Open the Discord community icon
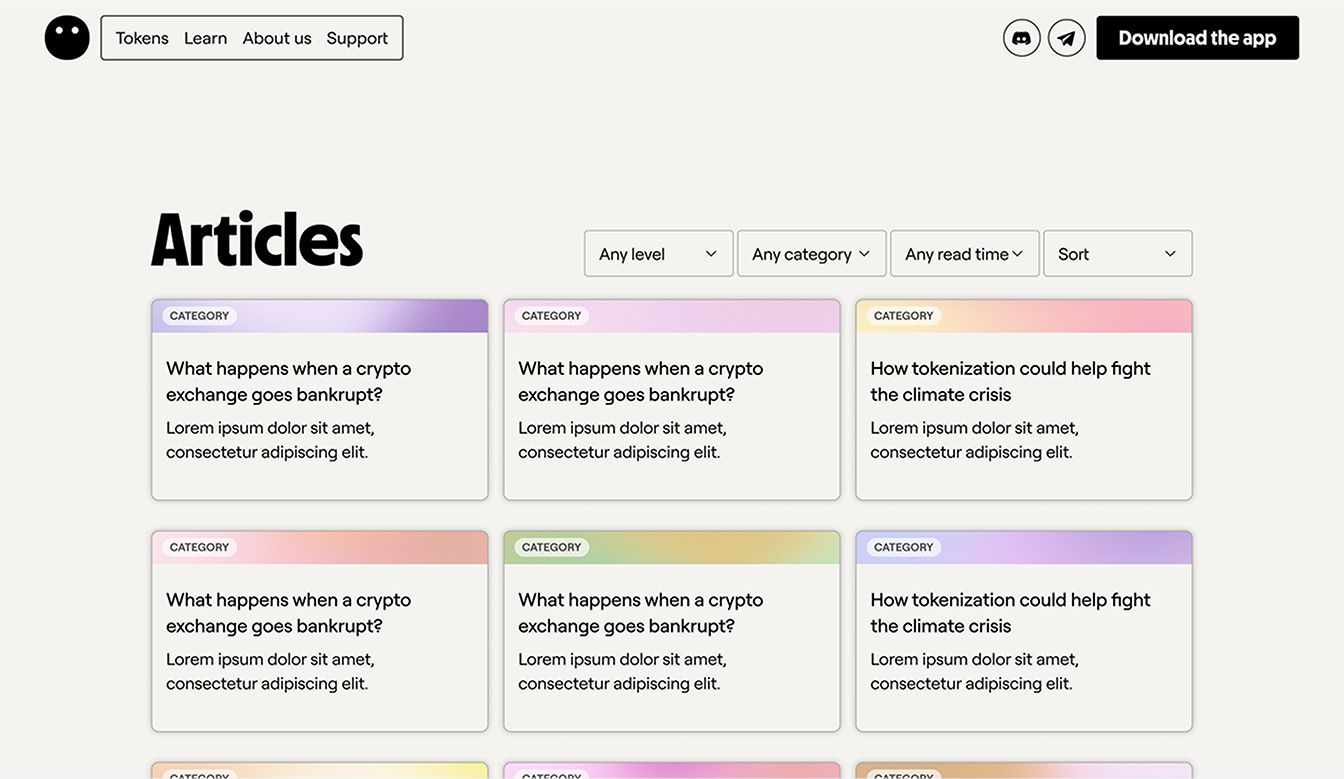The width and height of the screenshot is (1344, 779). (1021, 38)
